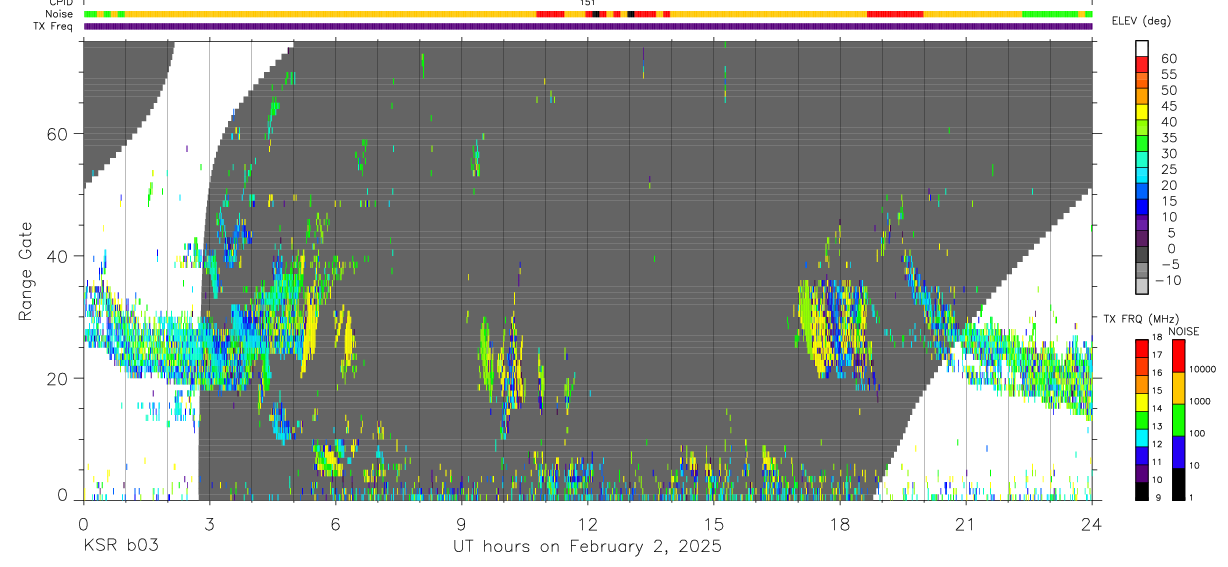Pick cyan ELEV swatch between 20 and 25
Image resolution: width=1228 pixels, height=567 pixels.
(x=1142, y=177)
